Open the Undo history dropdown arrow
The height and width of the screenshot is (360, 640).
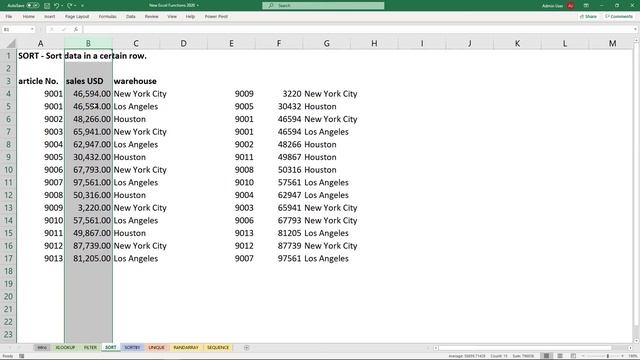62,6
